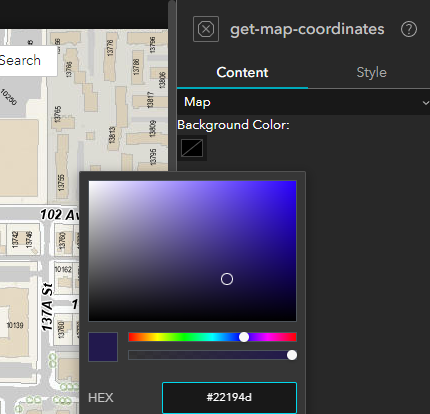Viewport: 430px width, 414px height.
Task: Click the building labeled 10162
Action: coord(63,269)
